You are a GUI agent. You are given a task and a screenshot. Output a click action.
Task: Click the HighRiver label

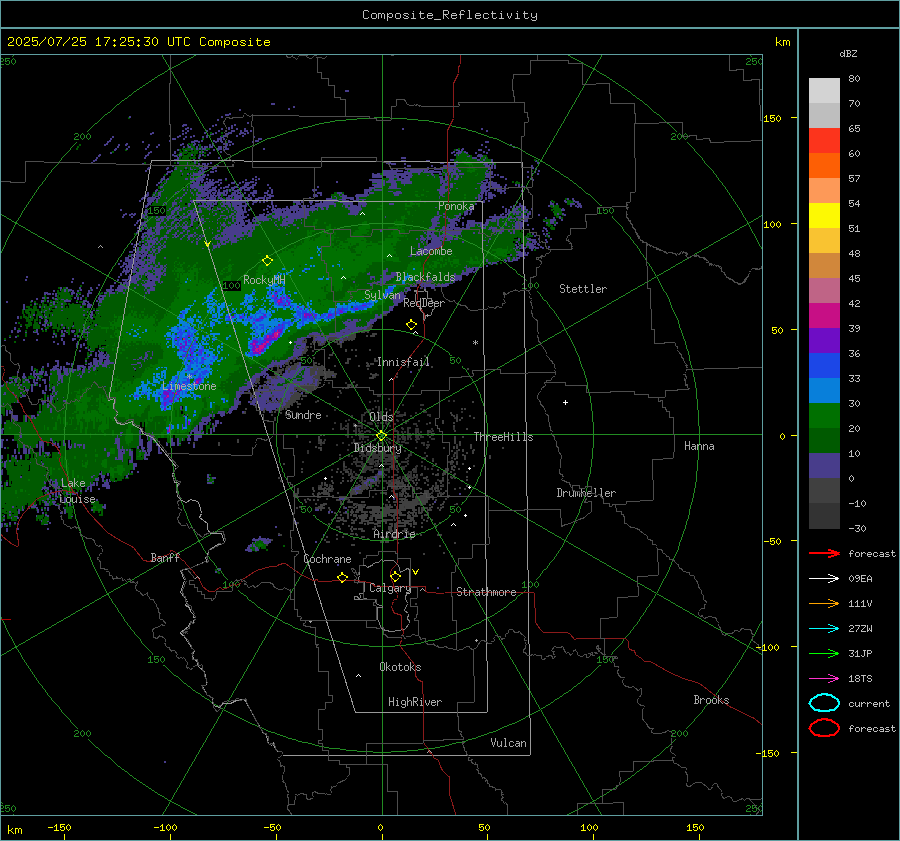[x=415, y=702]
